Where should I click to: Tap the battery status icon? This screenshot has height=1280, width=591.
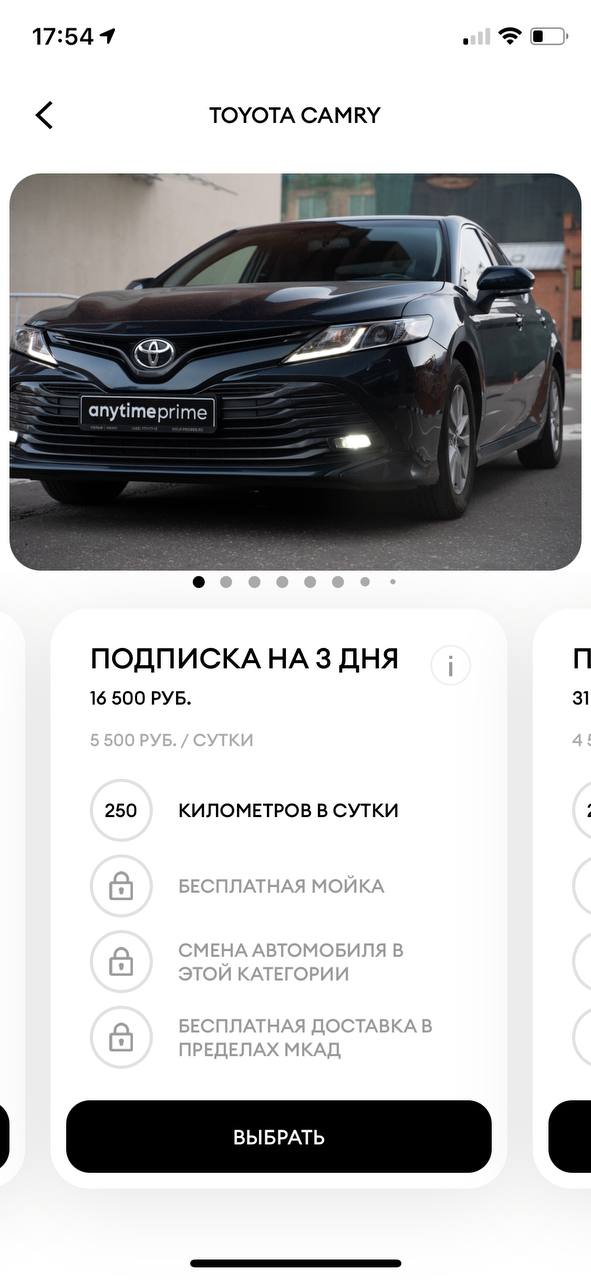[549, 37]
